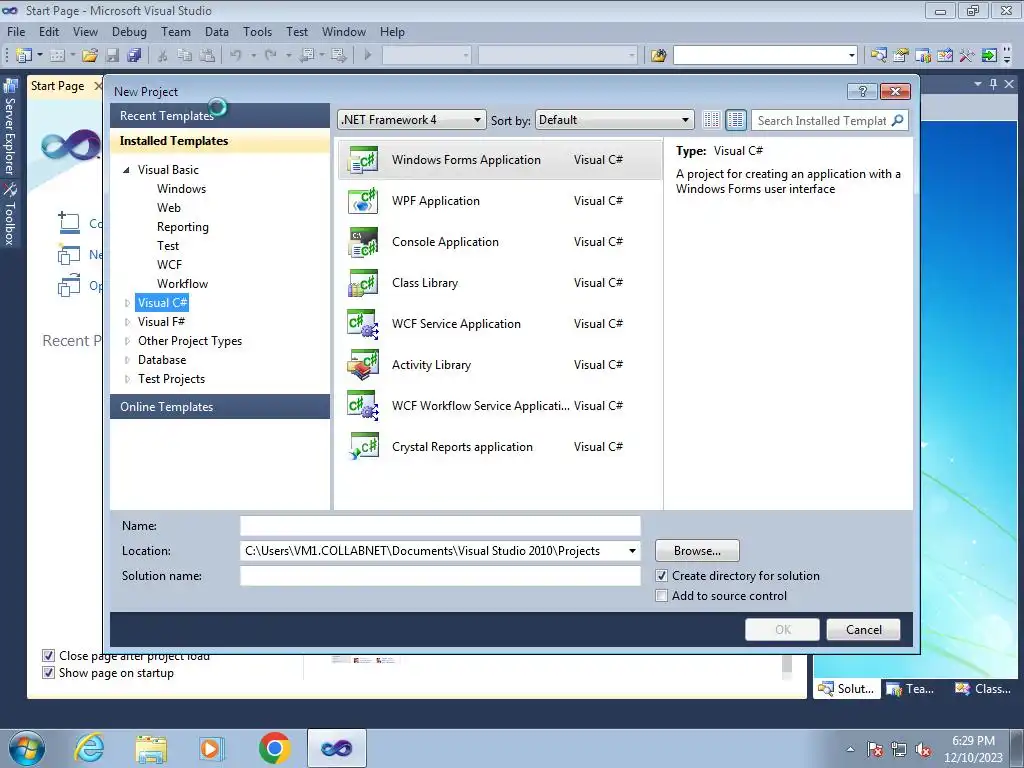Click into the Solution name field

440,576
